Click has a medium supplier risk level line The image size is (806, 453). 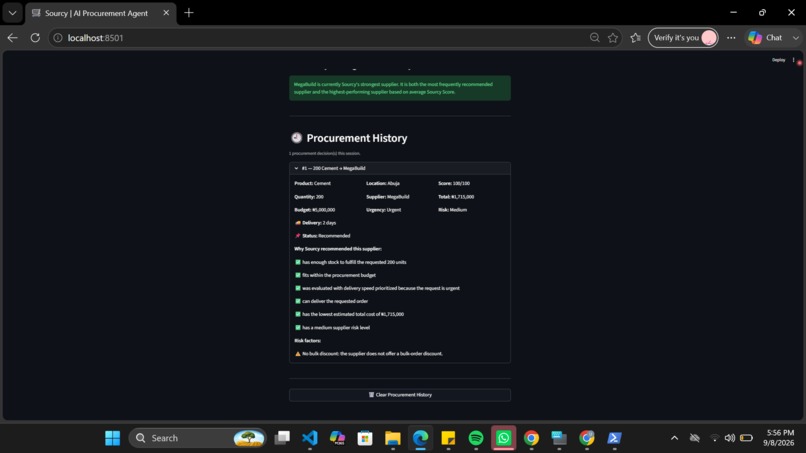pyautogui.click(x=332, y=328)
